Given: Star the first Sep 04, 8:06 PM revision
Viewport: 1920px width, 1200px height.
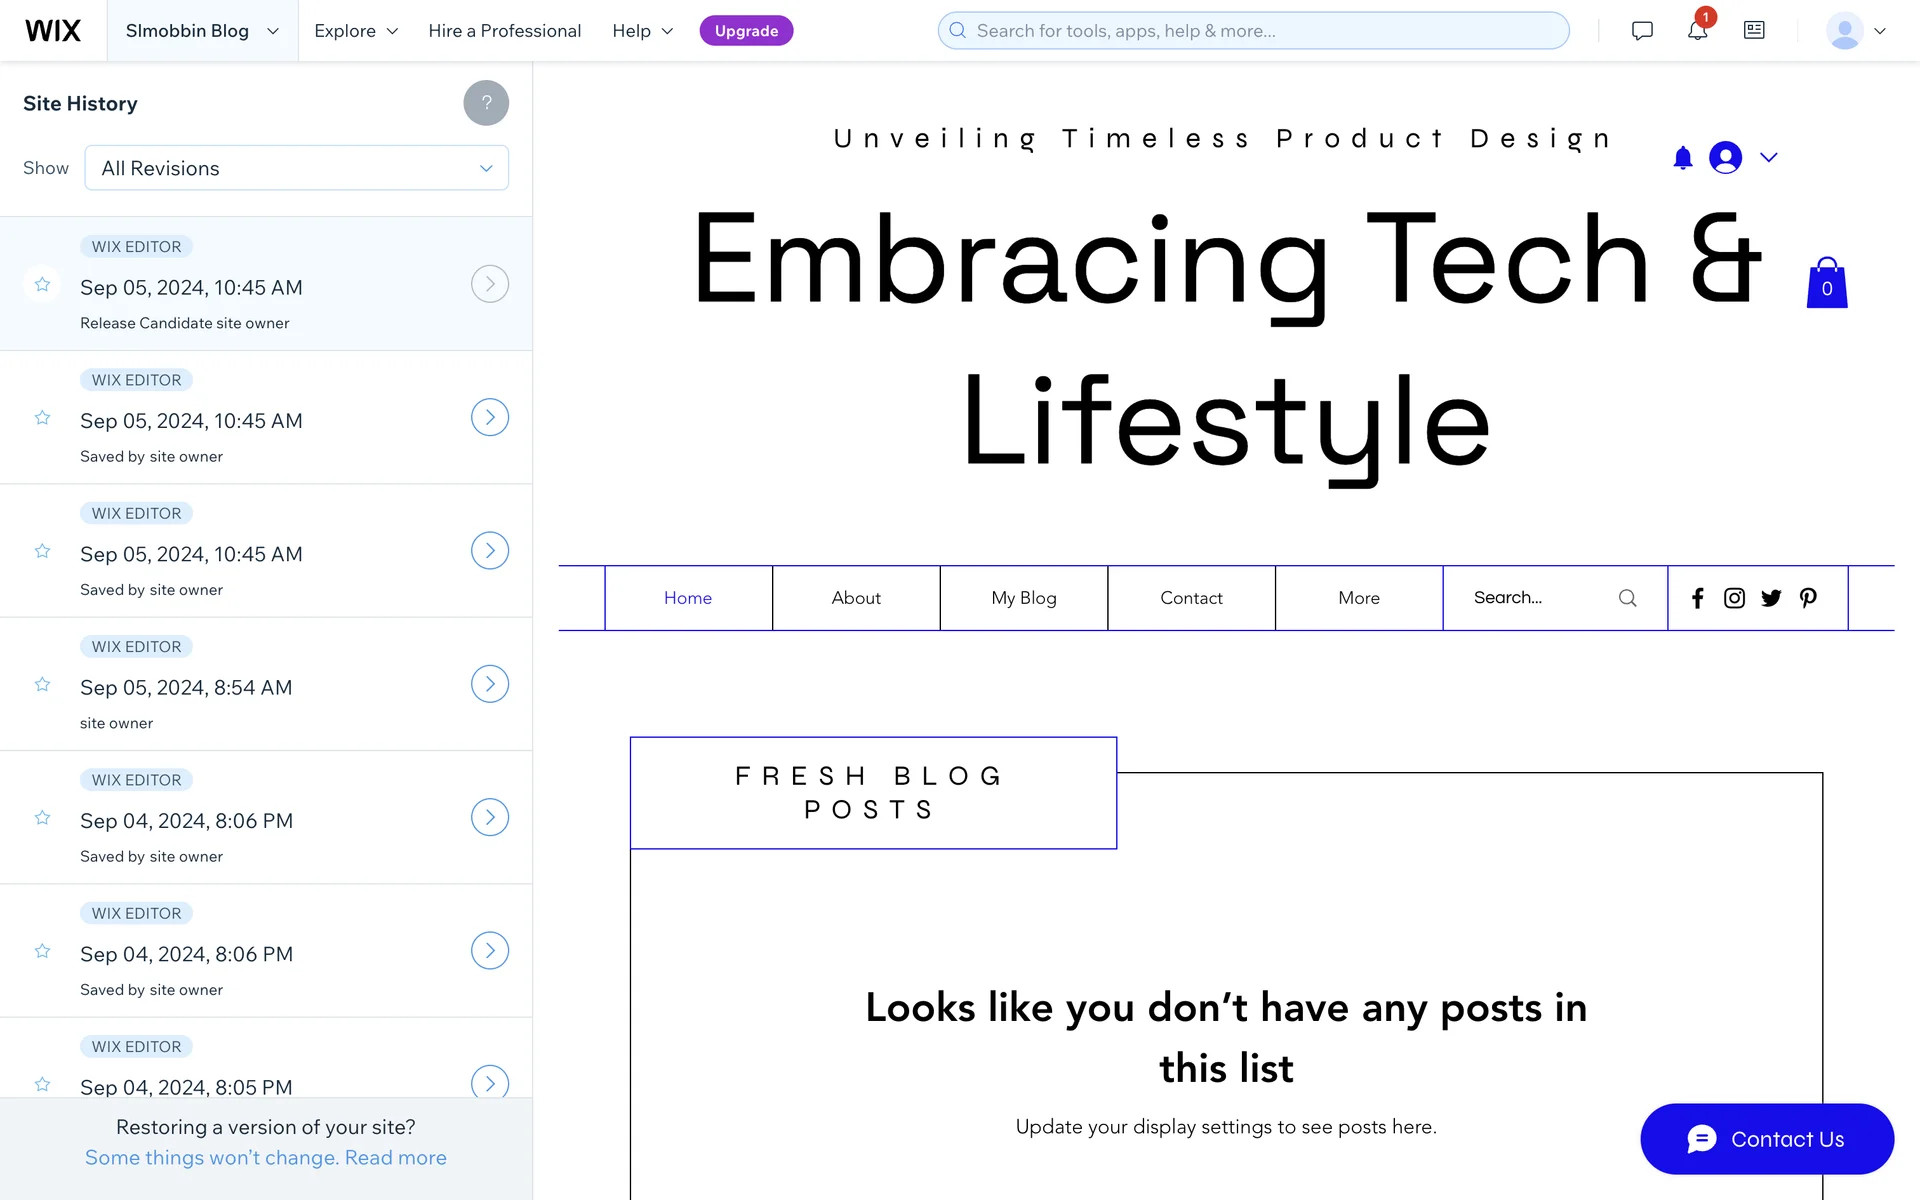Looking at the screenshot, I should [x=42, y=818].
